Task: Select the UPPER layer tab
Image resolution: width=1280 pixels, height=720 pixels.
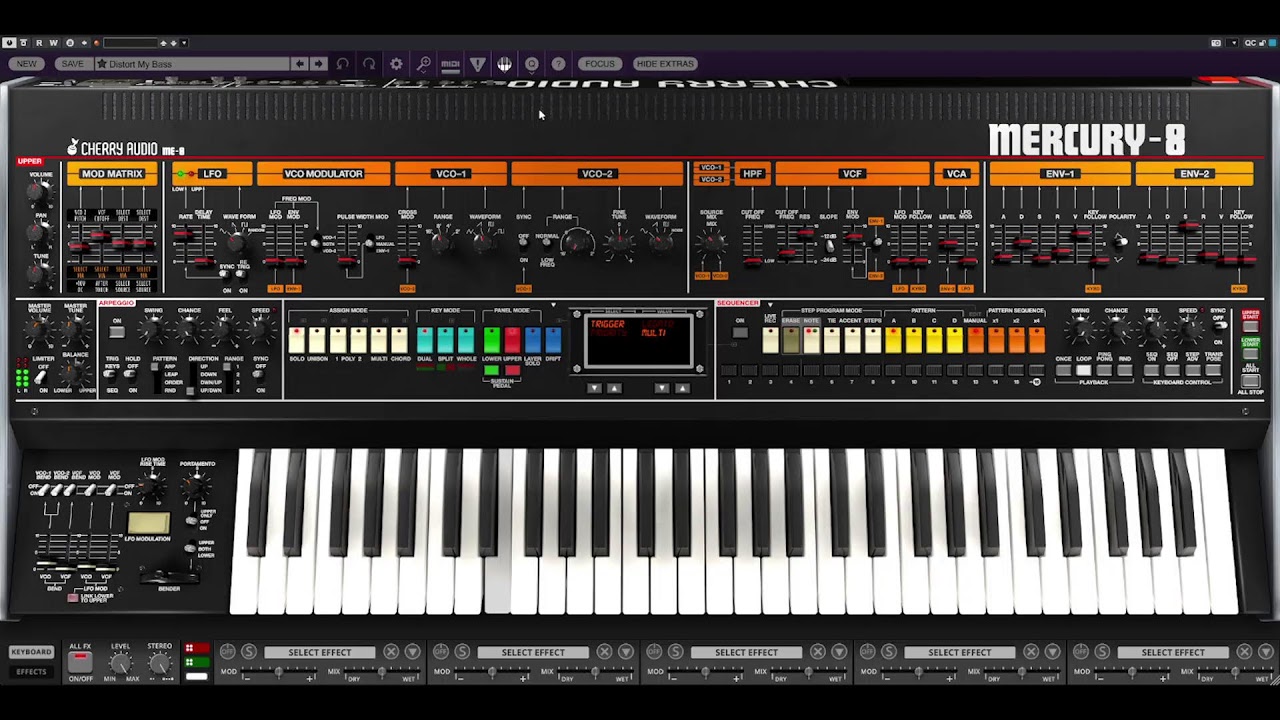Action: 29,161
